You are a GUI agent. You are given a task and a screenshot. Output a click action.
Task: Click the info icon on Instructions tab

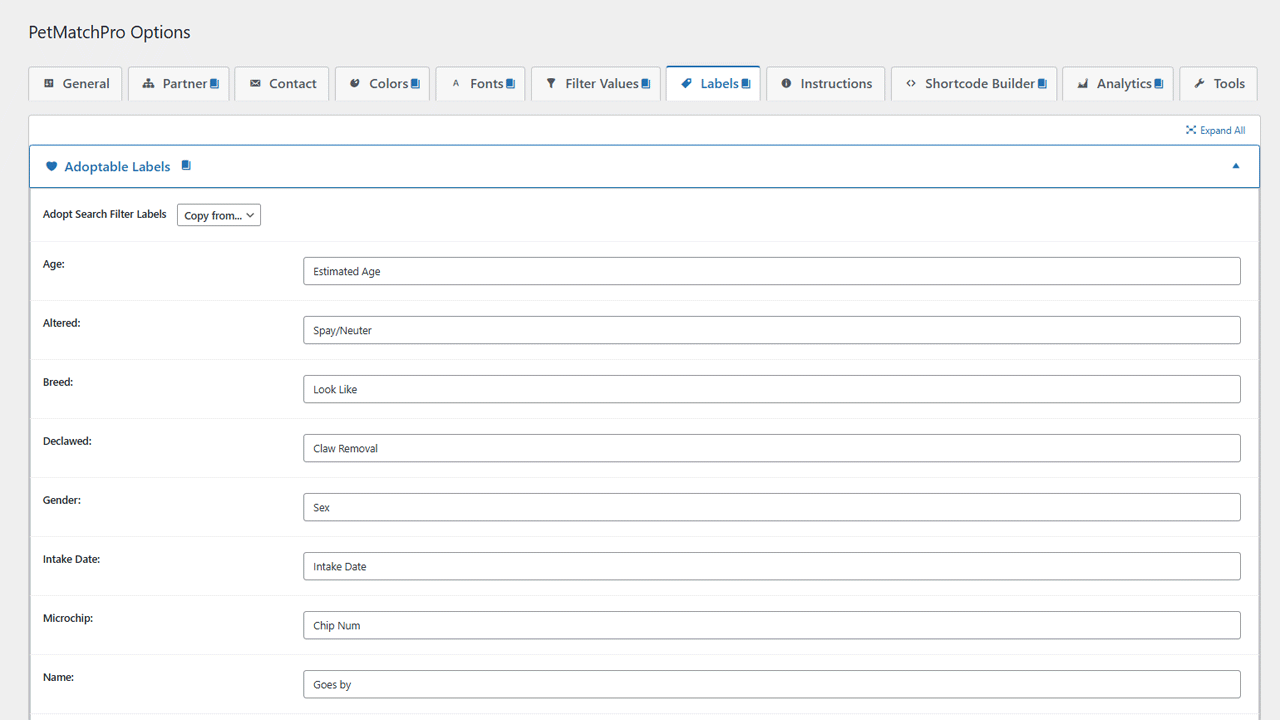[786, 84]
